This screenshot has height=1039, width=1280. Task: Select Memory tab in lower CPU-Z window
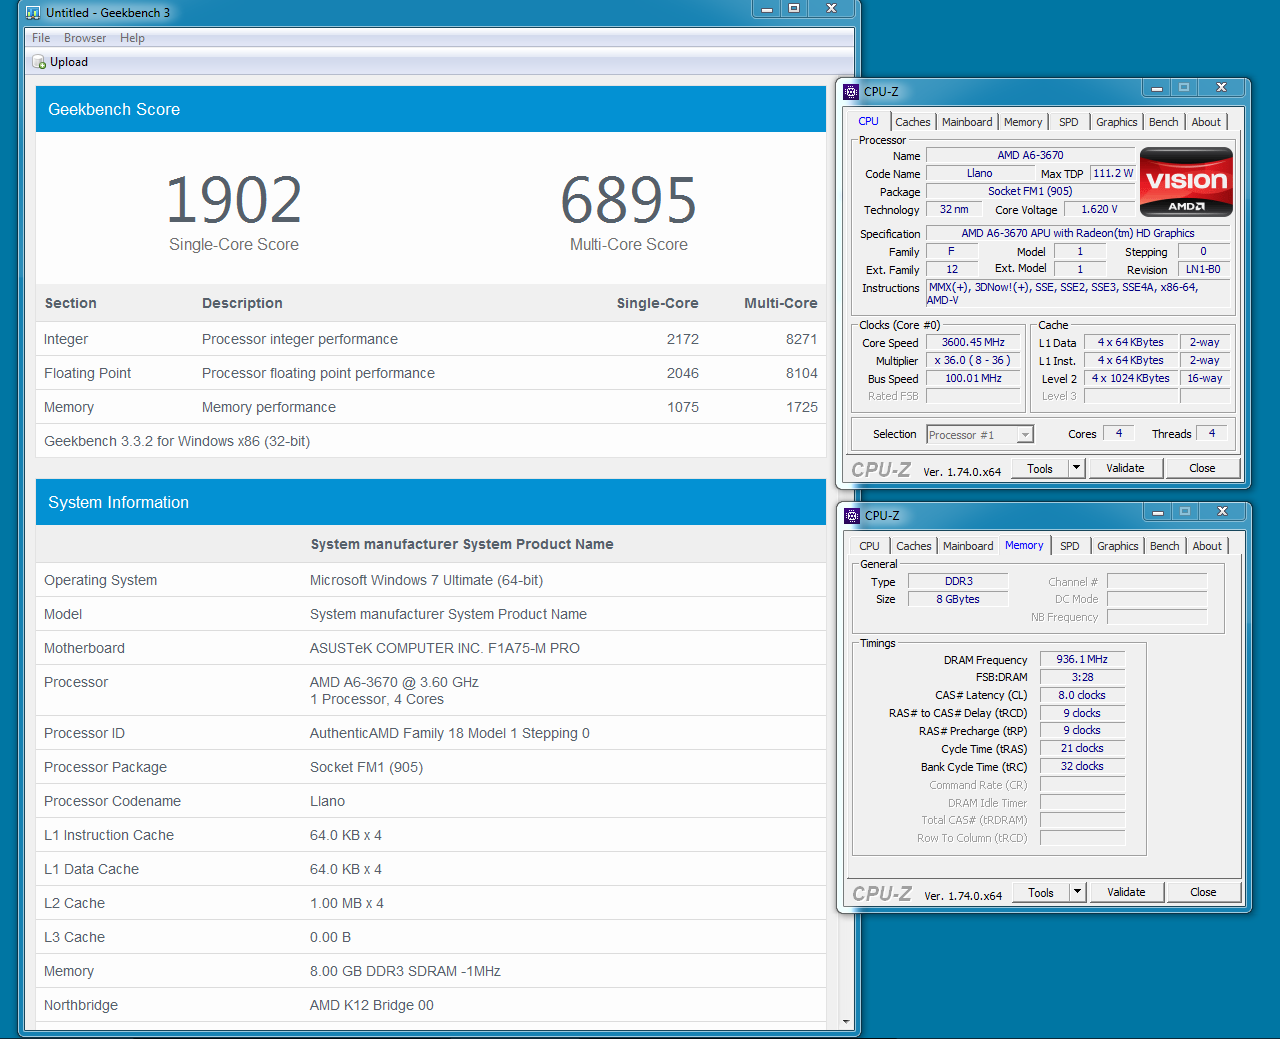coord(1024,545)
